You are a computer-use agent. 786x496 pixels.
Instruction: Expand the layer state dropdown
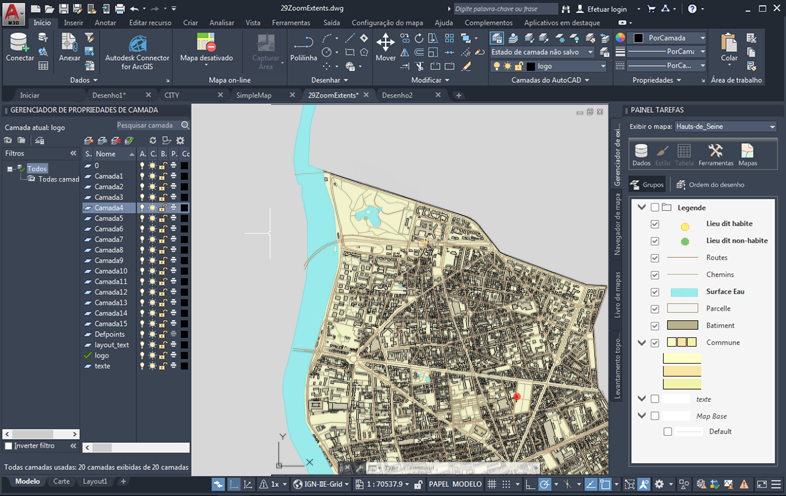590,52
